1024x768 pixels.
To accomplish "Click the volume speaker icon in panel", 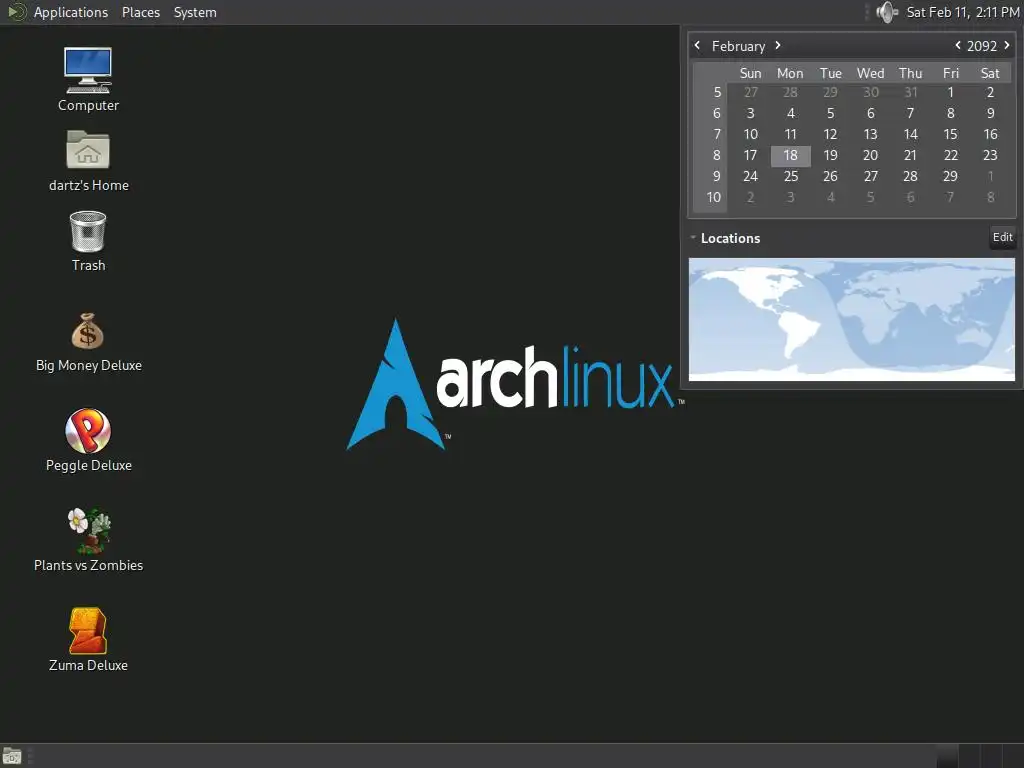I will coord(886,12).
